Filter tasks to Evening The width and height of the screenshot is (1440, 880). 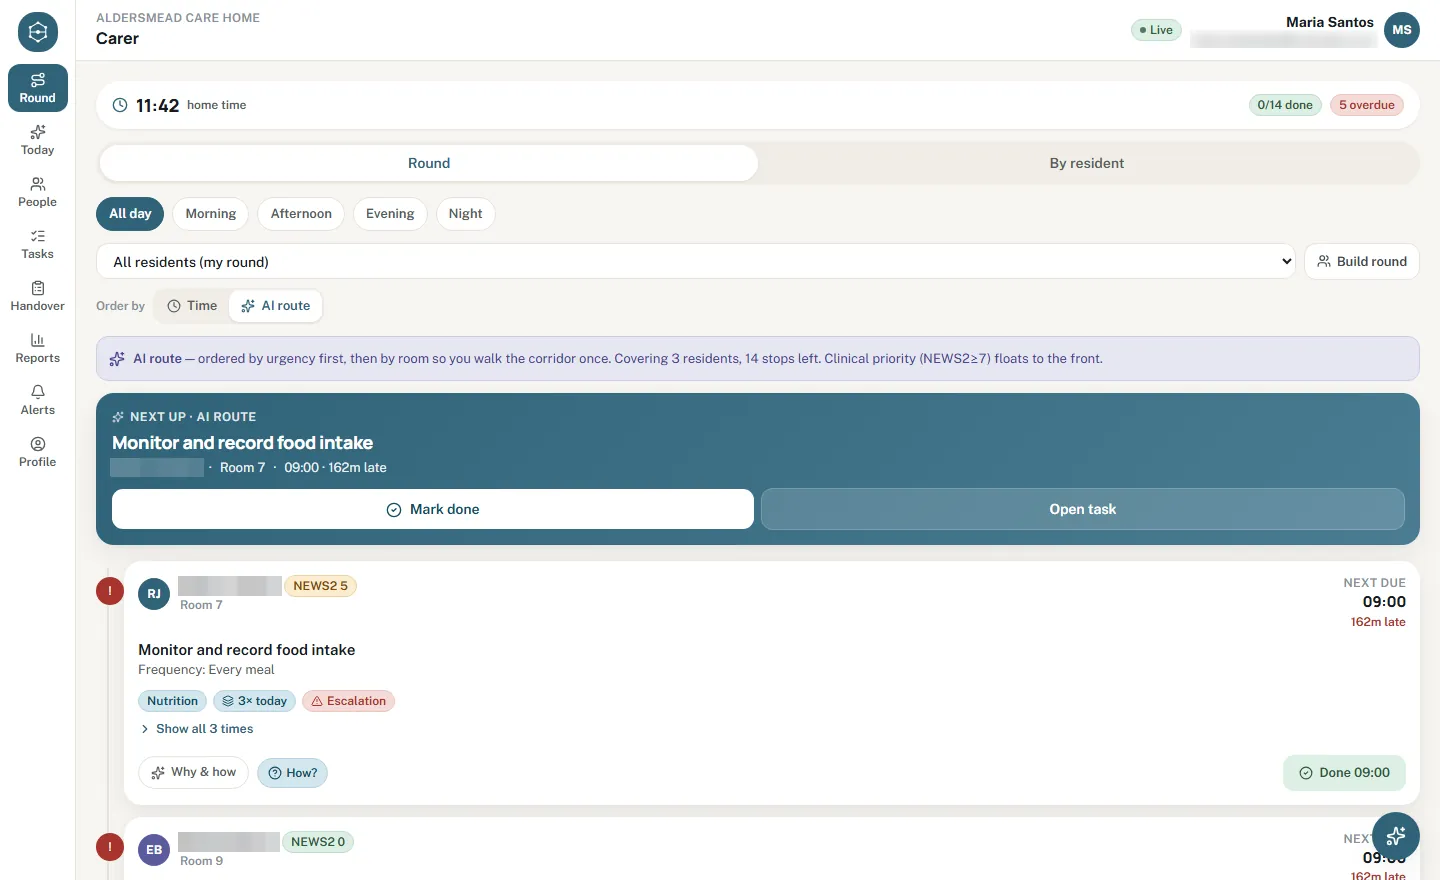(390, 214)
